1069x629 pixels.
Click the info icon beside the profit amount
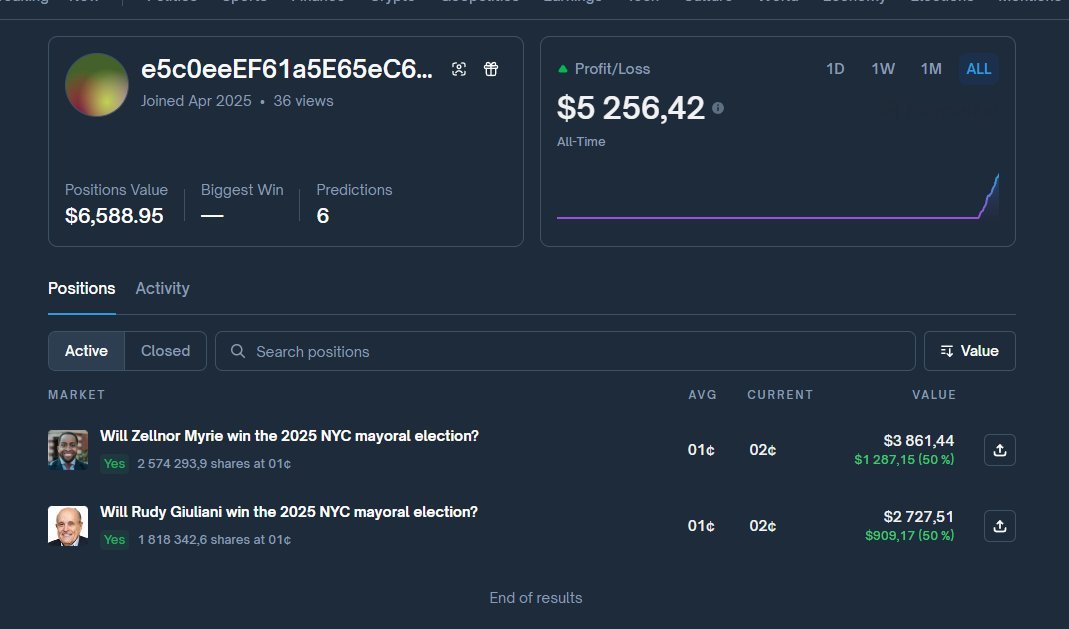click(718, 108)
